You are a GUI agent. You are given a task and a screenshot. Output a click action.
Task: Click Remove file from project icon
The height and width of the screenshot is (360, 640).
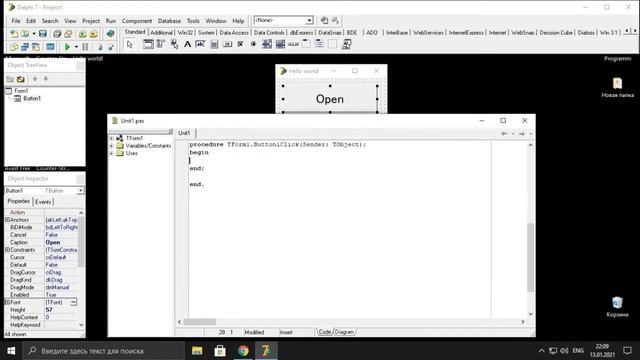[x=93, y=34]
